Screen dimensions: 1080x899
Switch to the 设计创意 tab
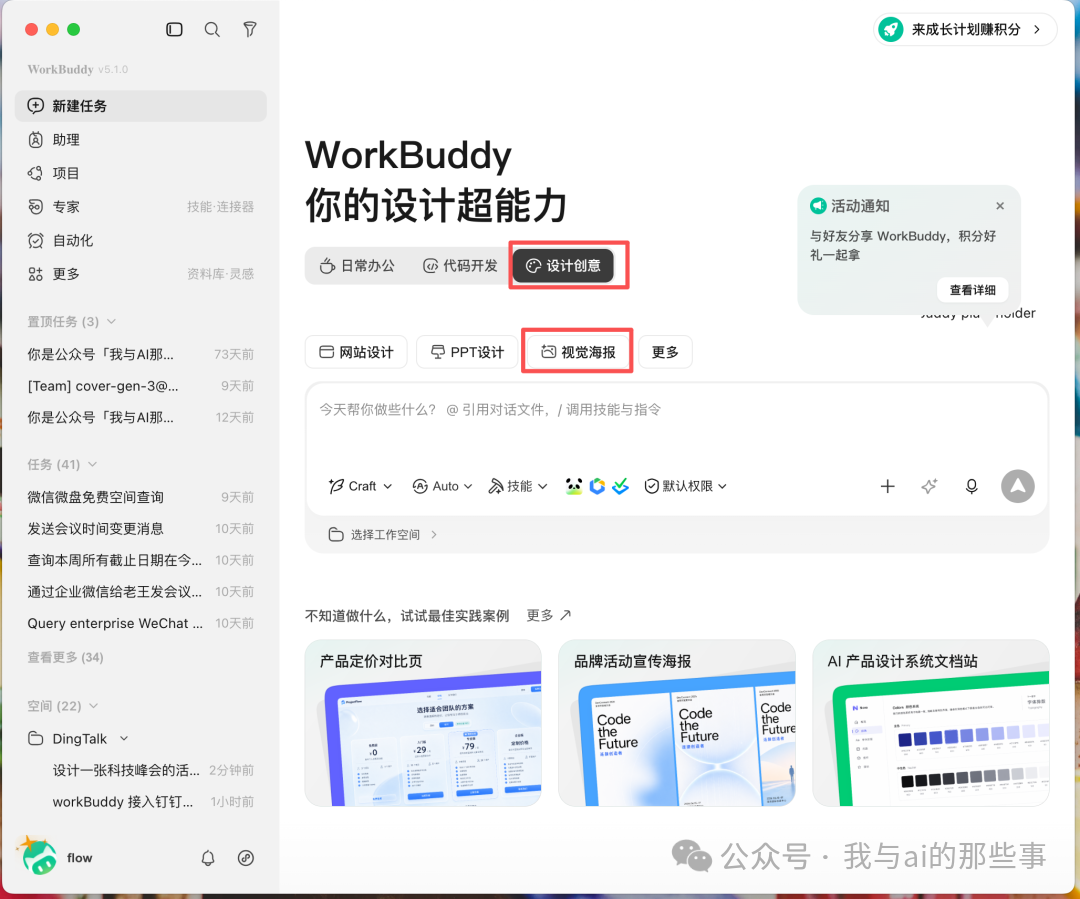[x=563, y=266]
